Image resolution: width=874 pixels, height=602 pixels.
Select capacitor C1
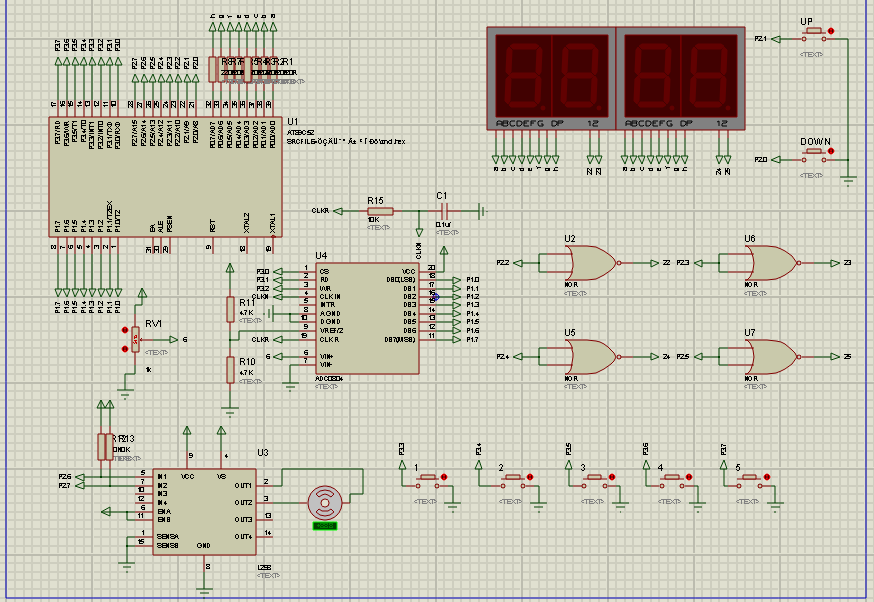tap(446, 211)
